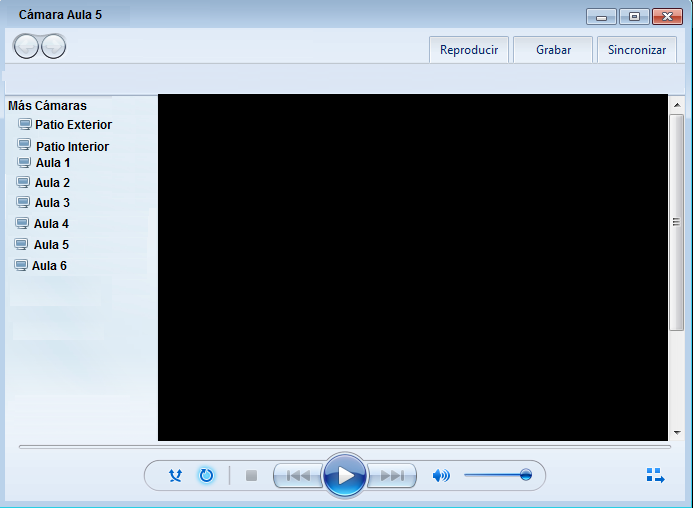Open the Aula 2 camera
This screenshot has width=693, height=508.
[x=52, y=183]
